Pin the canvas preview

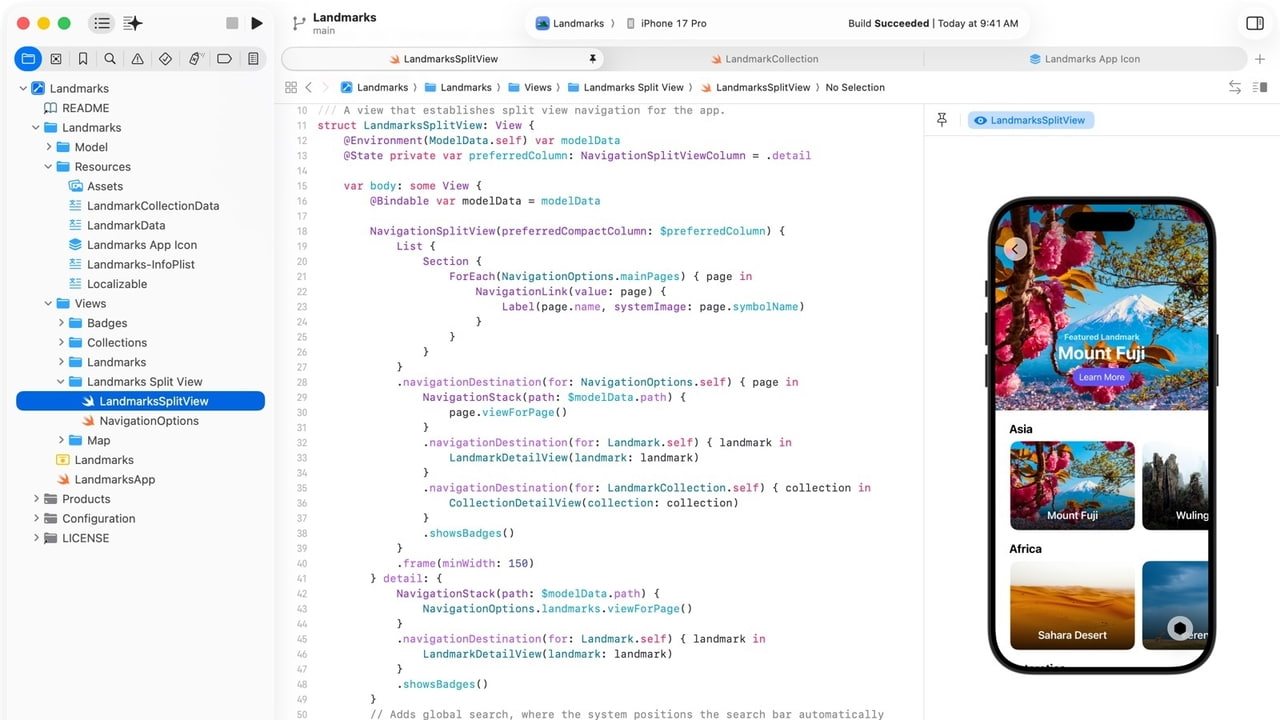[x=942, y=120]
